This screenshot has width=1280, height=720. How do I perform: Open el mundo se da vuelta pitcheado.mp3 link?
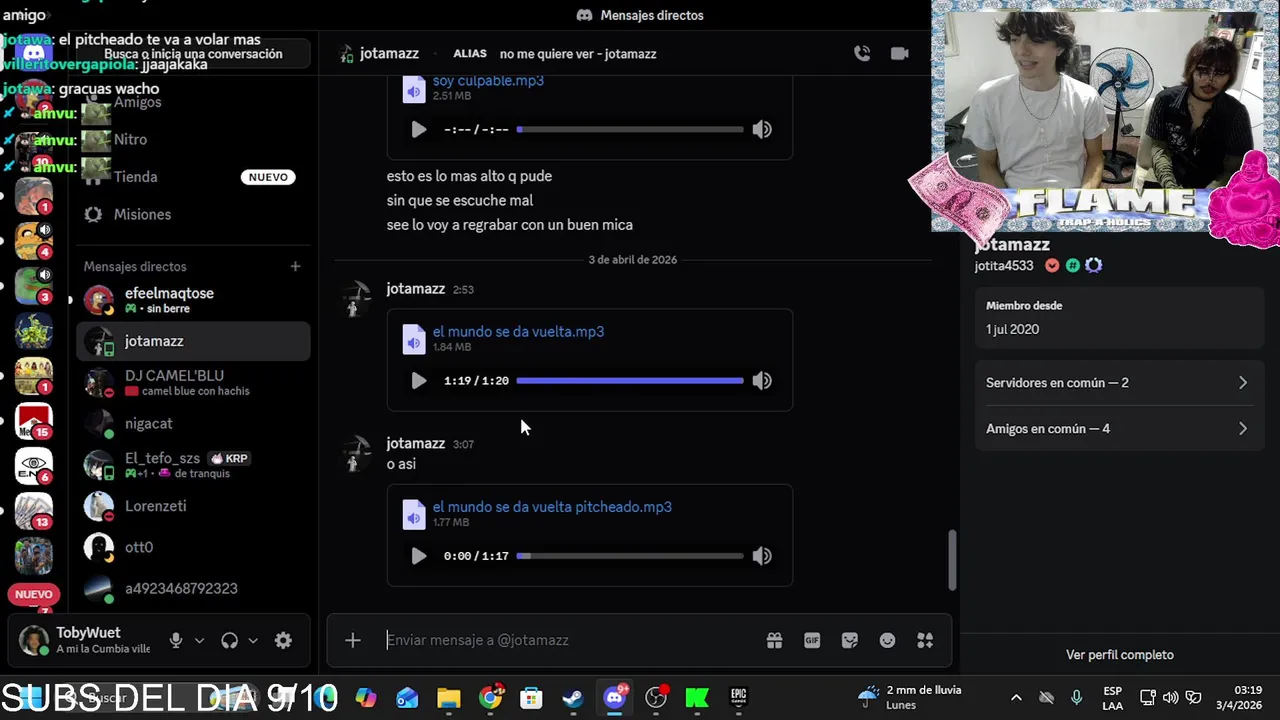click(x=552, y=507)
